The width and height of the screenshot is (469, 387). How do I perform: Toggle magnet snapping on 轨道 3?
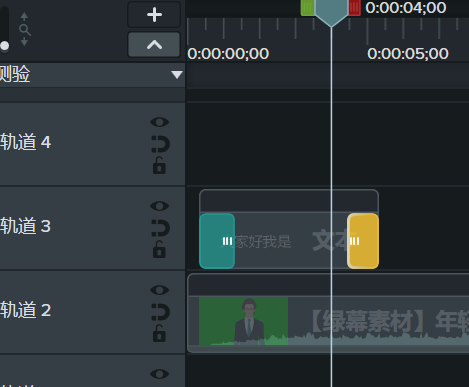160,228
